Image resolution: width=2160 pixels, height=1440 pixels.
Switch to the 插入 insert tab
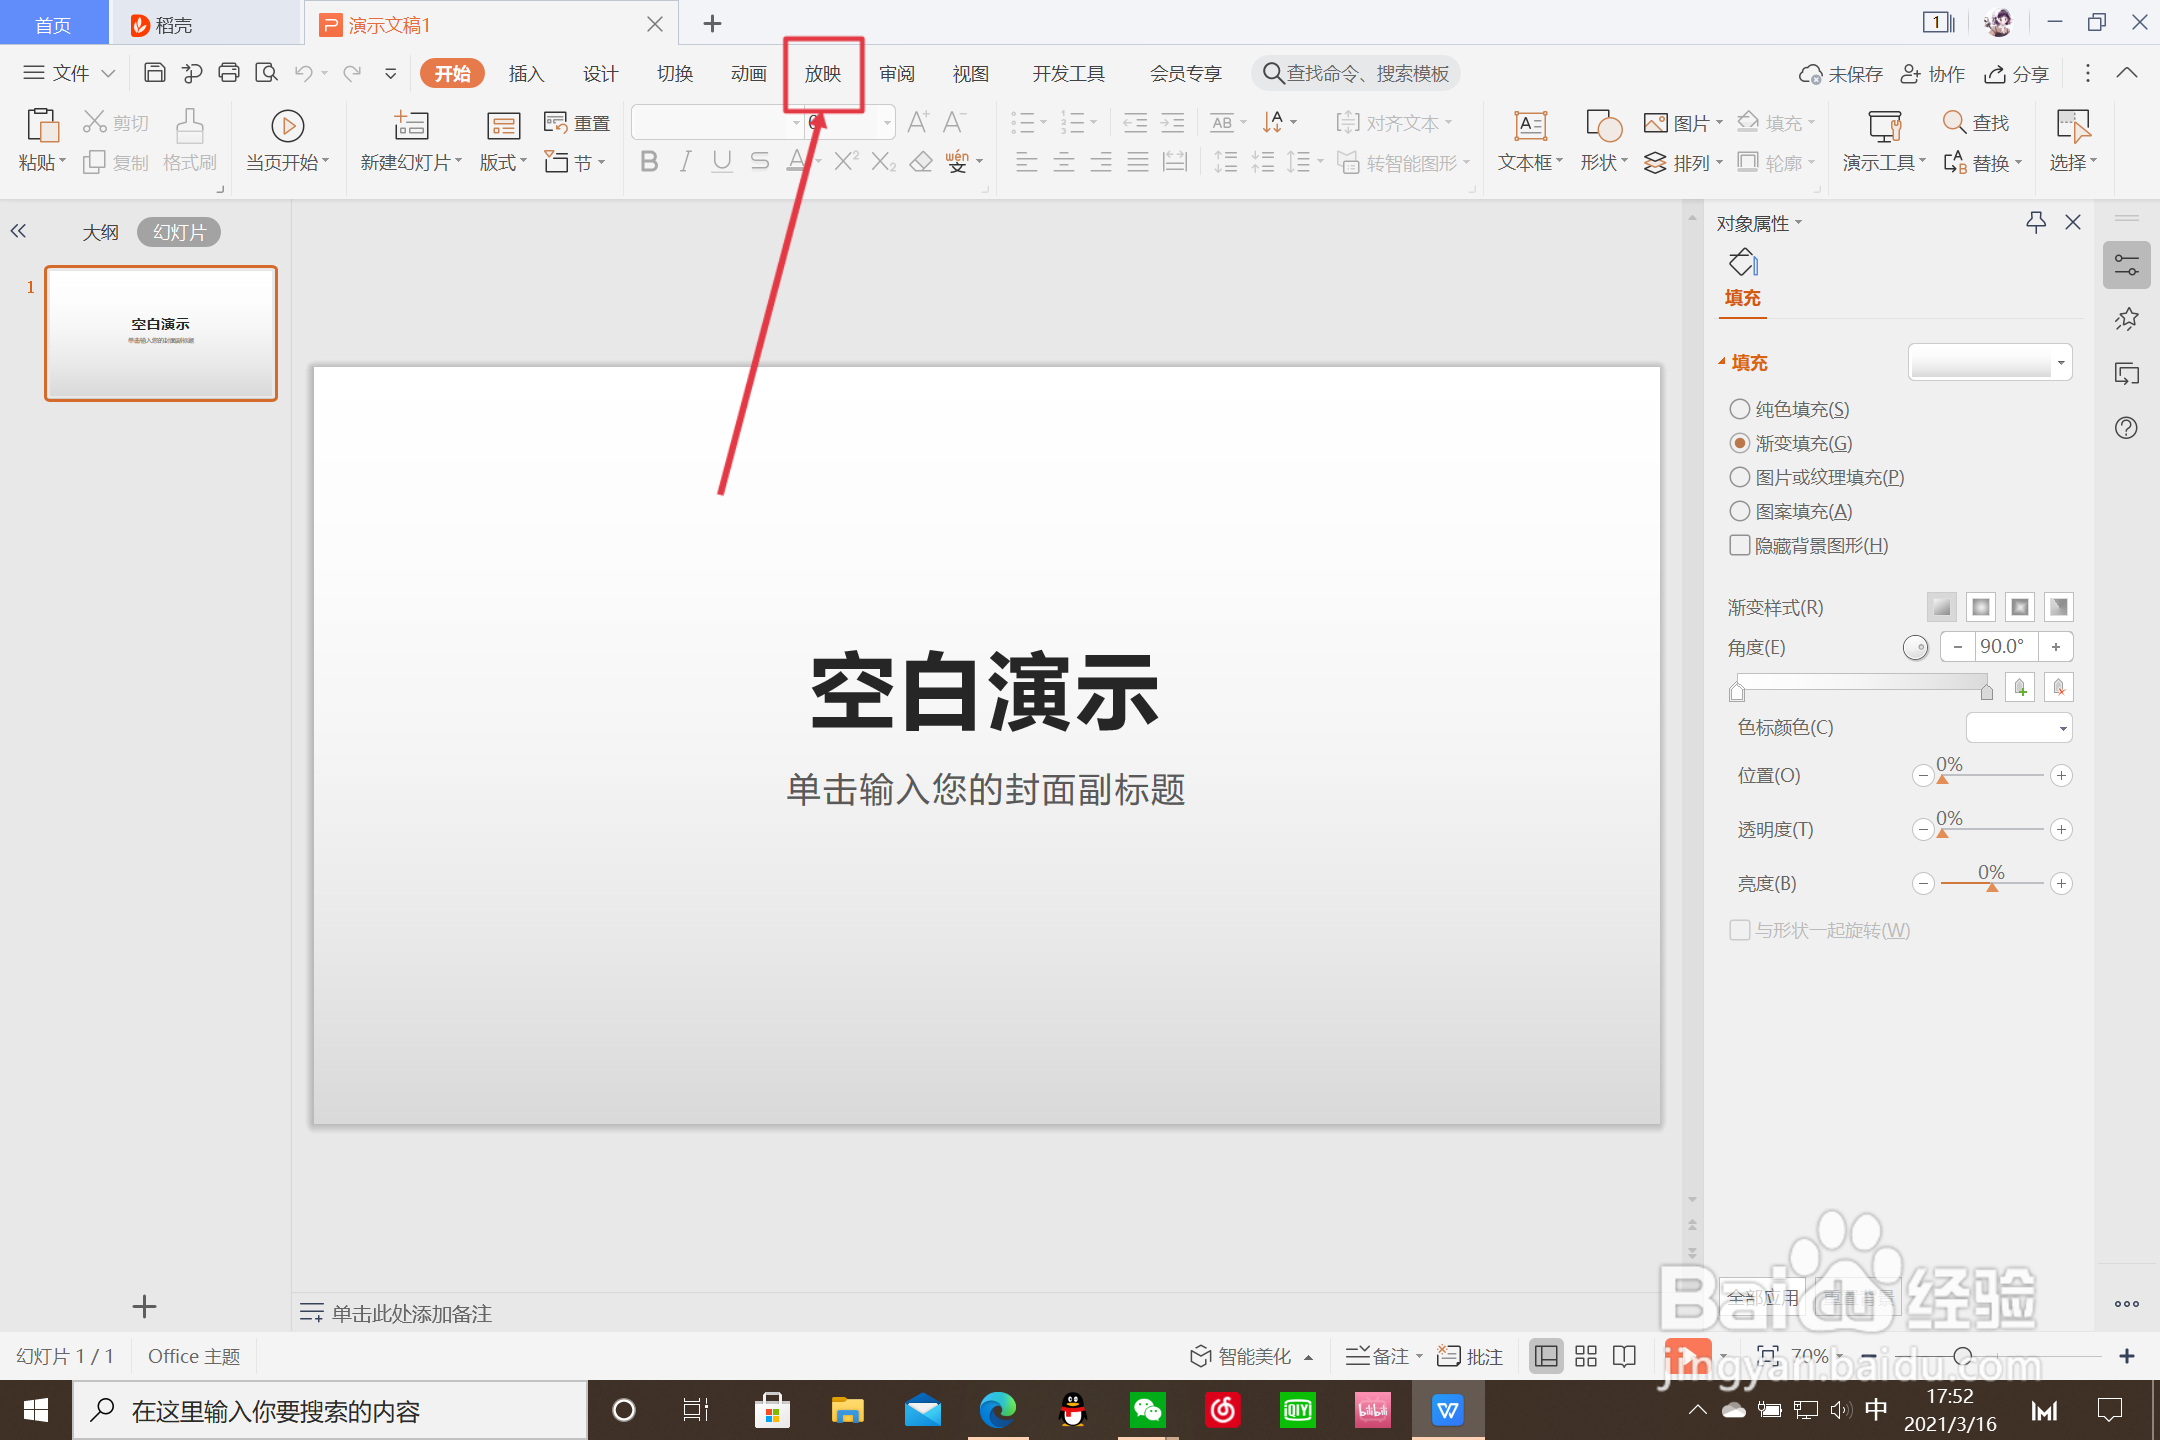click(x=526, y=73)
